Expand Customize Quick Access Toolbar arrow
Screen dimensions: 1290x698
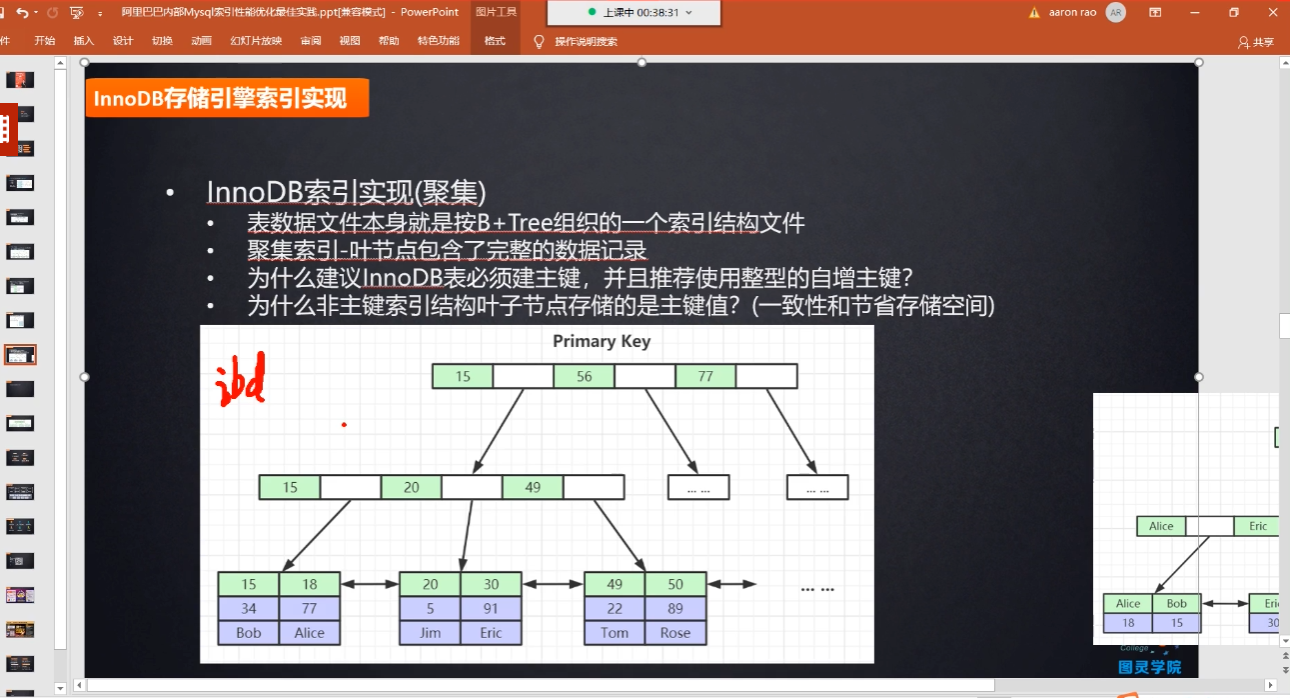(100, 14)
